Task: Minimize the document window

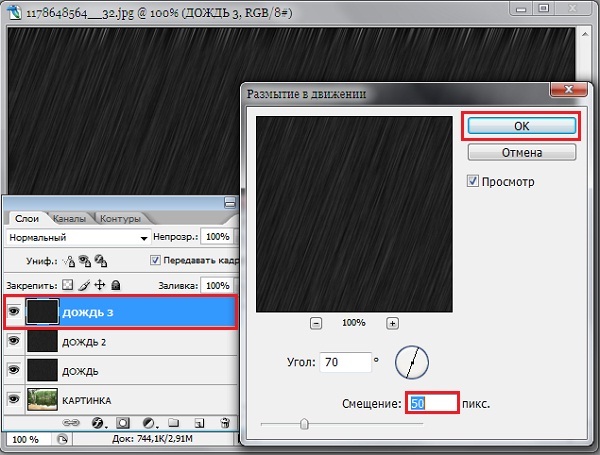Action: (521, 9)
